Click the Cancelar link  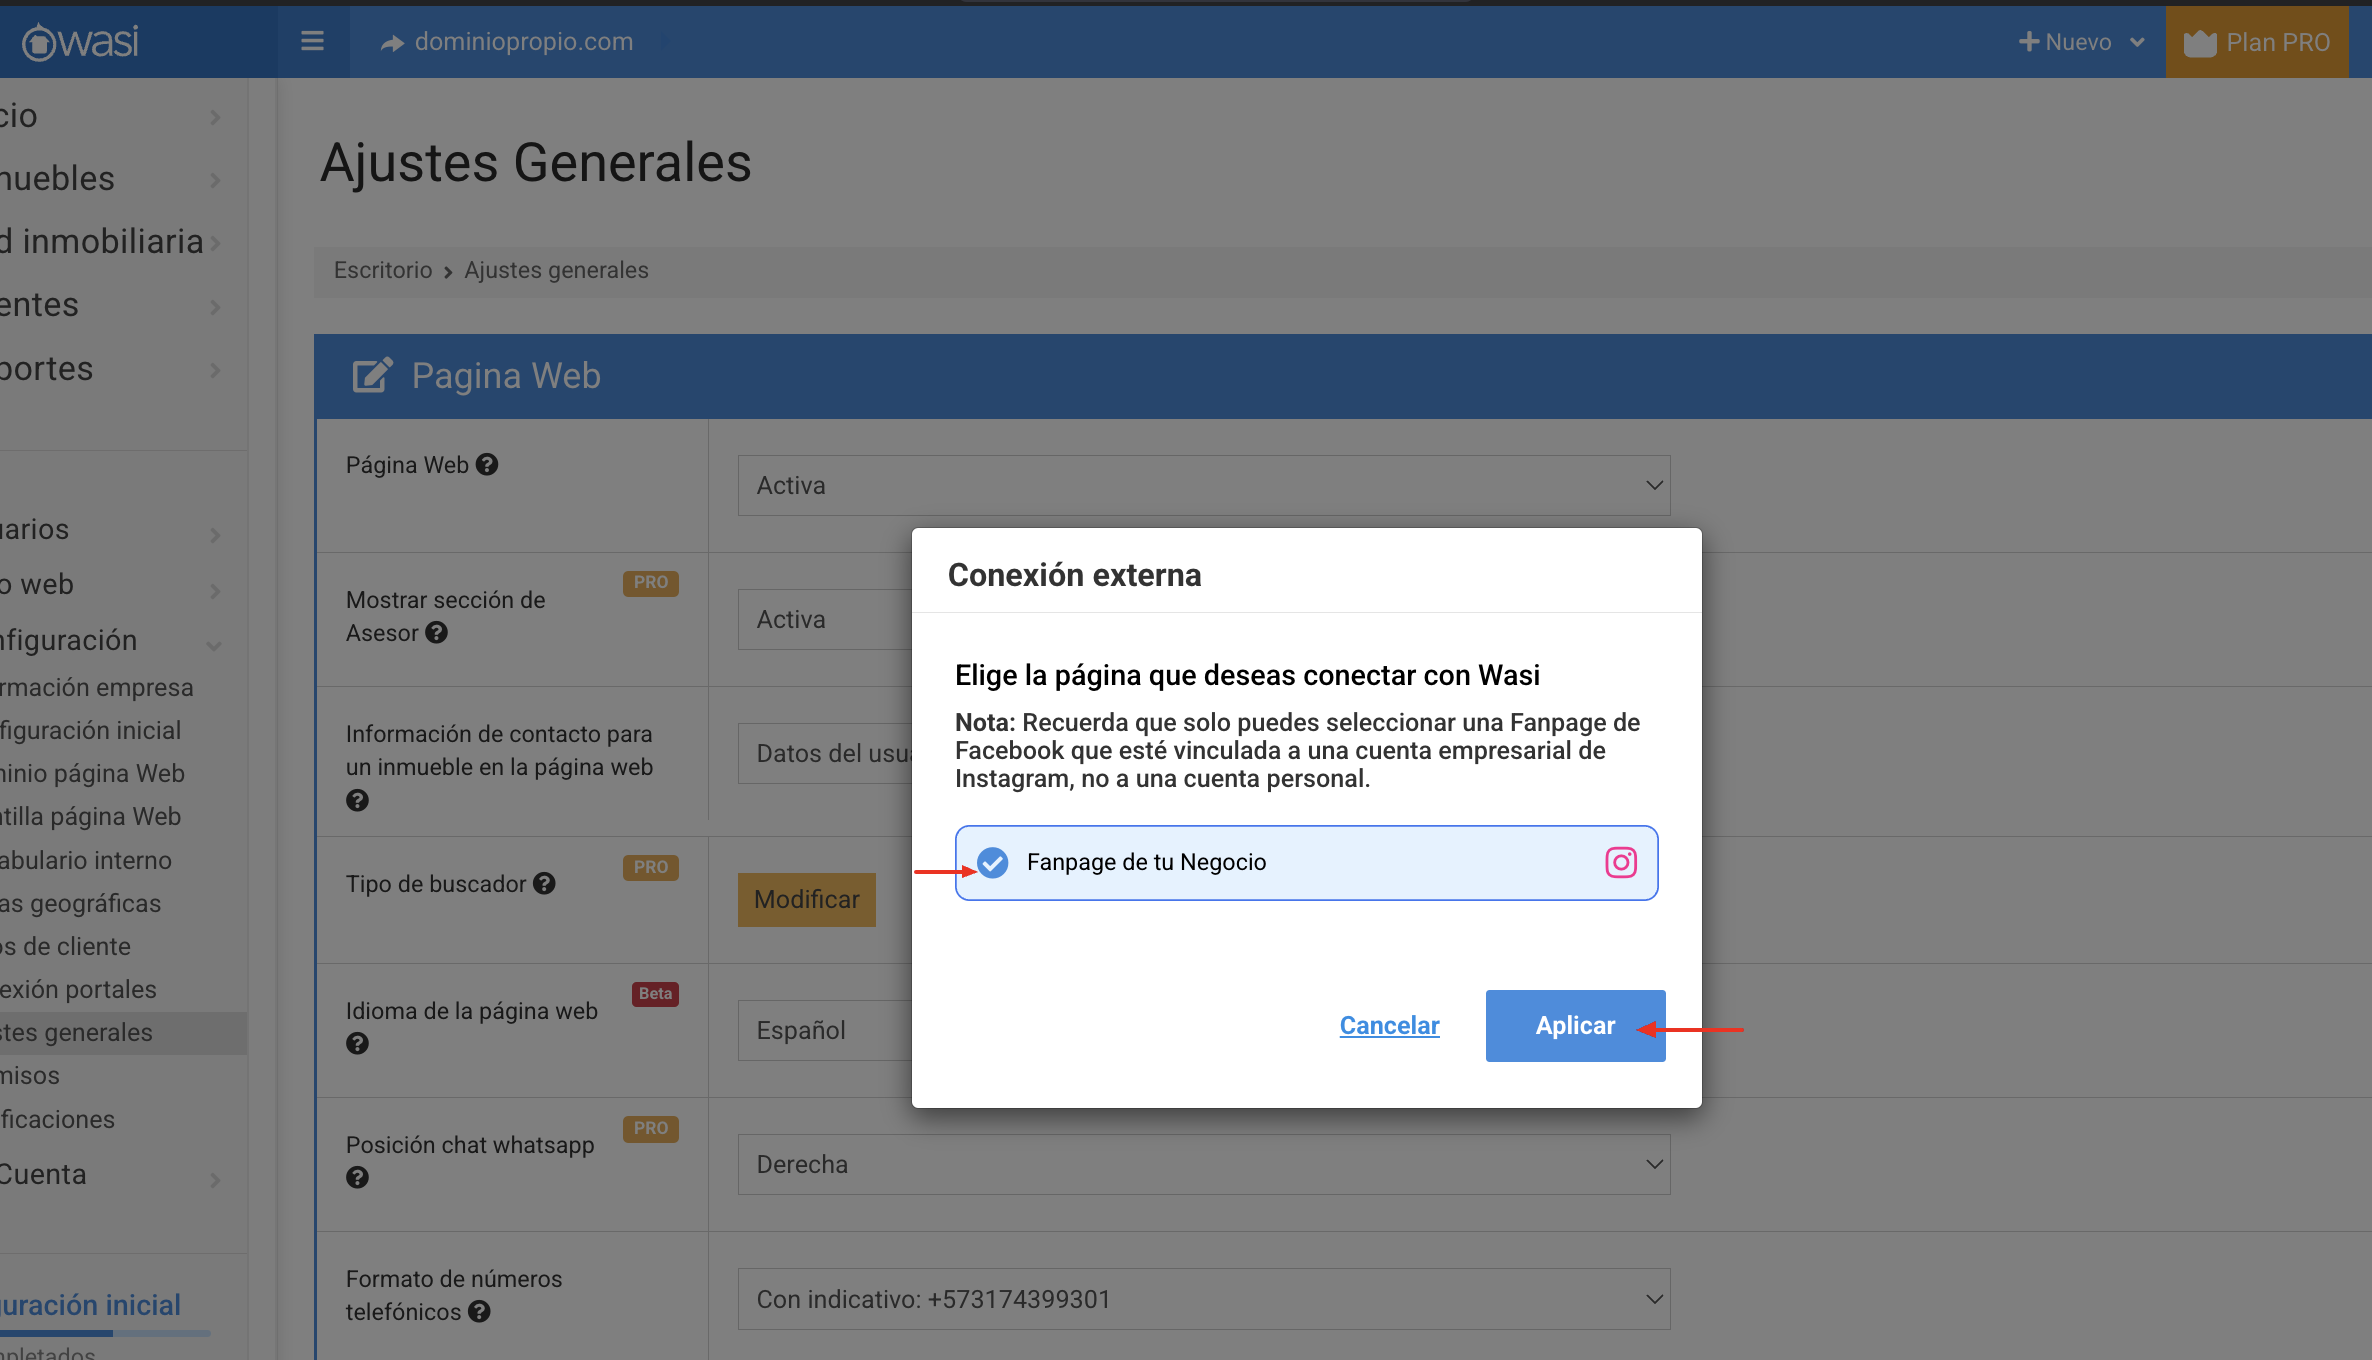(1389, 1026)
